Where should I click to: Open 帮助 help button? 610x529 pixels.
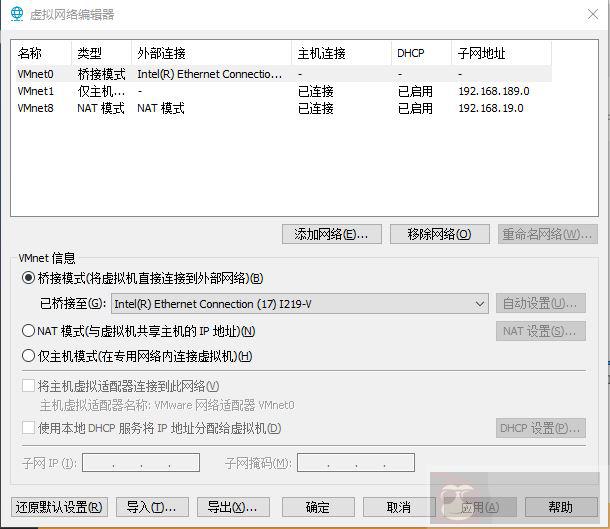pyautogui.click(x=561, y=507)
